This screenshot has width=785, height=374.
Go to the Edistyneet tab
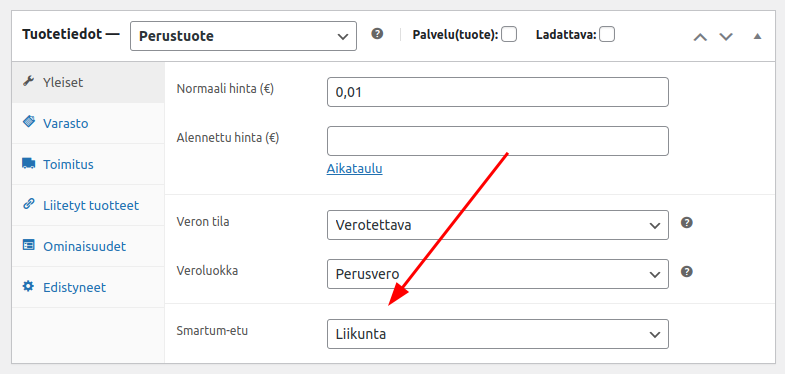[x=88, y=287]
